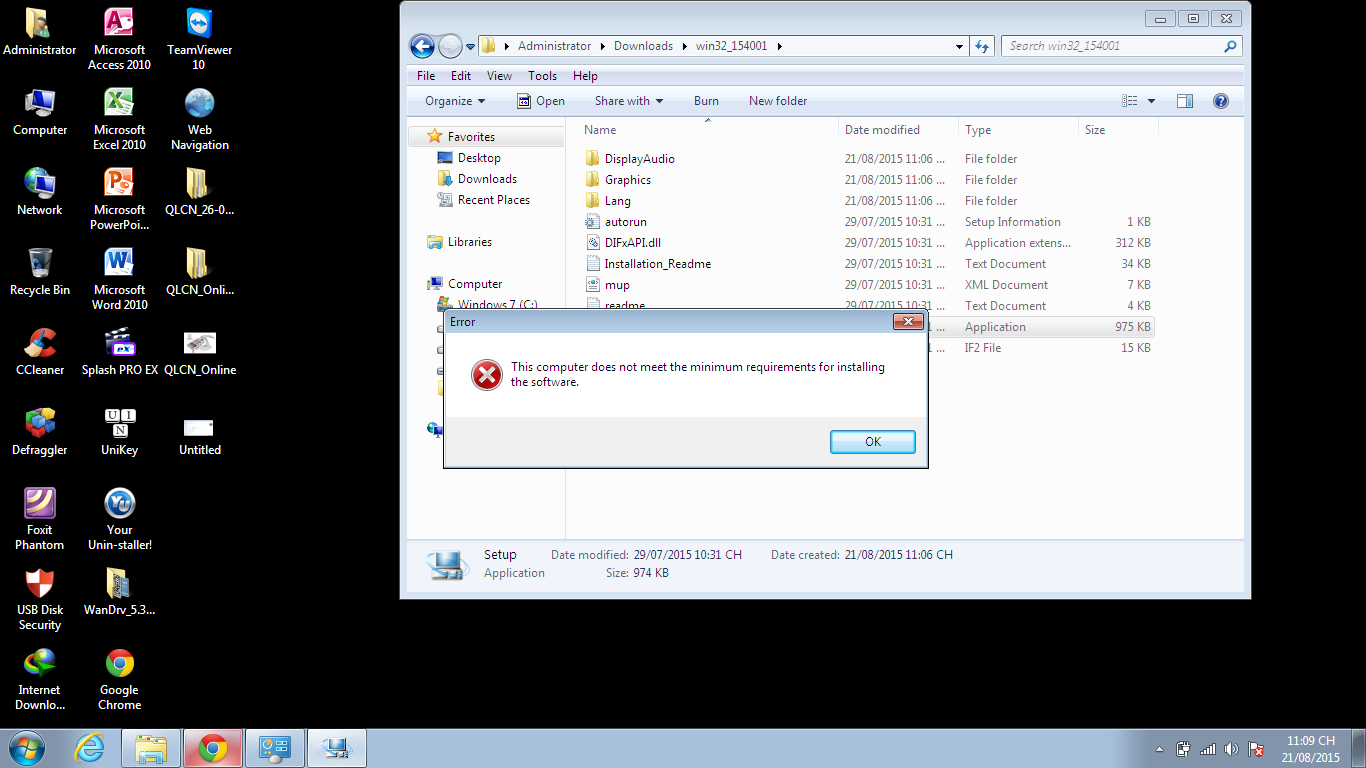This screenshot has width=1366, height=768.
Task: Open the change view options arrow
Action: point(1151,101)
